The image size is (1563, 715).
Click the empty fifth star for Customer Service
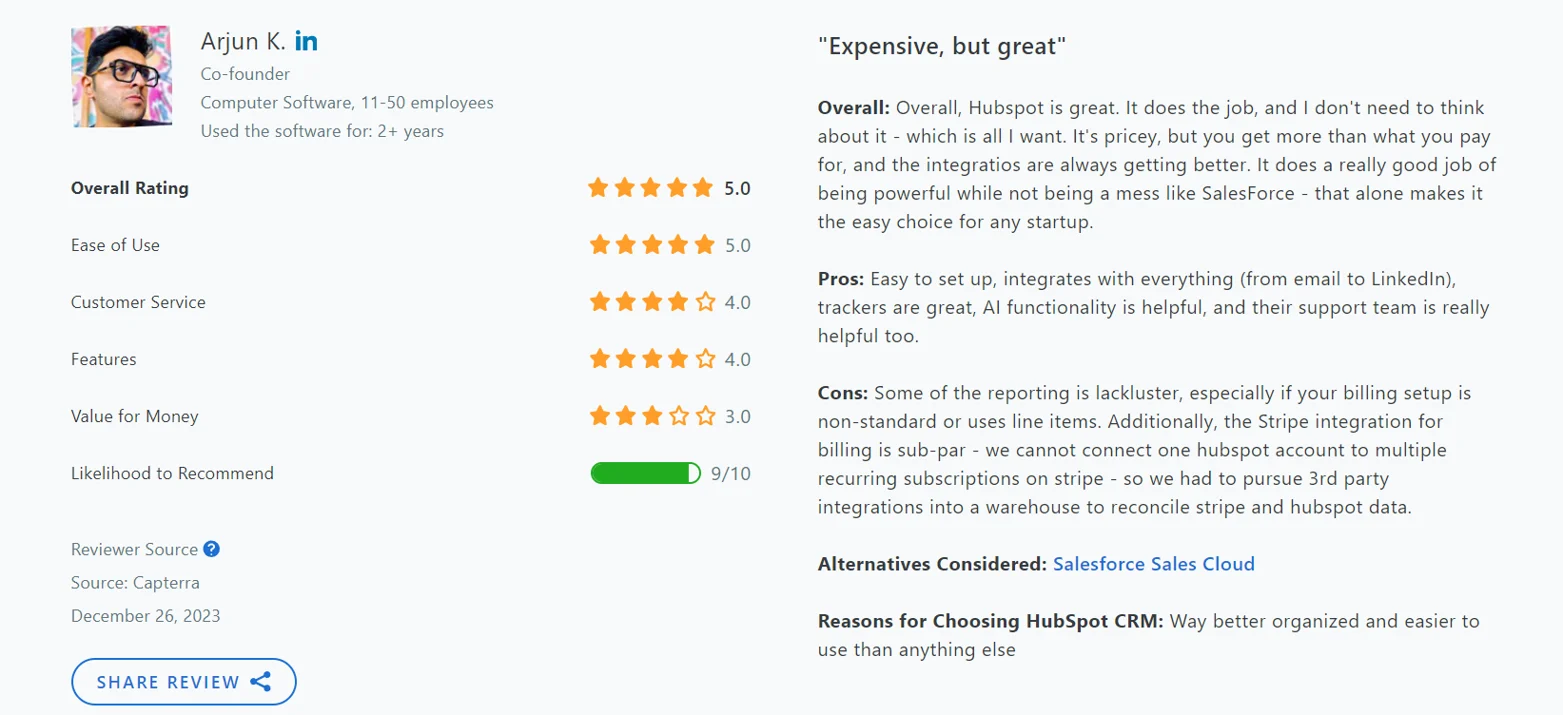click(706, 301)
